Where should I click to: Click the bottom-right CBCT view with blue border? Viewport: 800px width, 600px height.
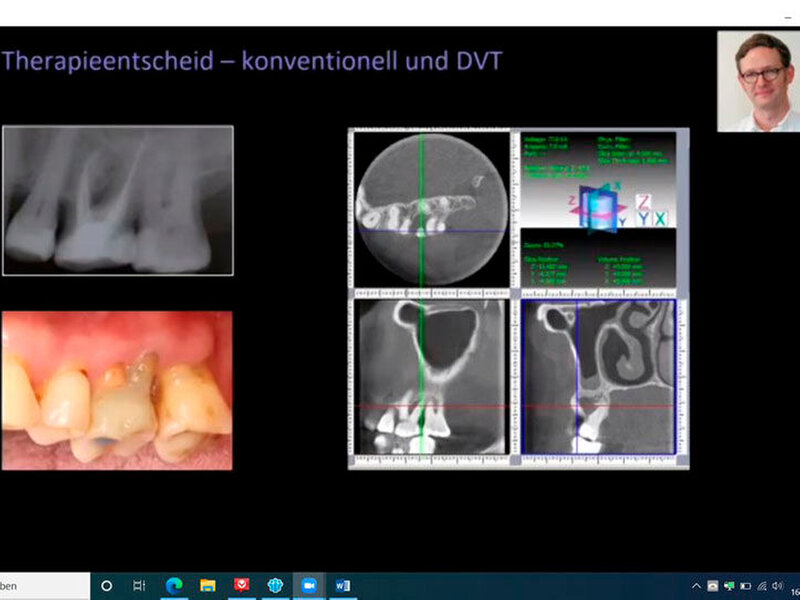coord(598,378)
